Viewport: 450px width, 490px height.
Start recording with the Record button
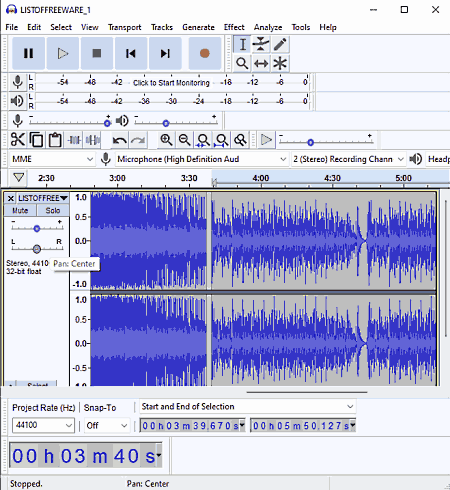[x=205, y=53]
